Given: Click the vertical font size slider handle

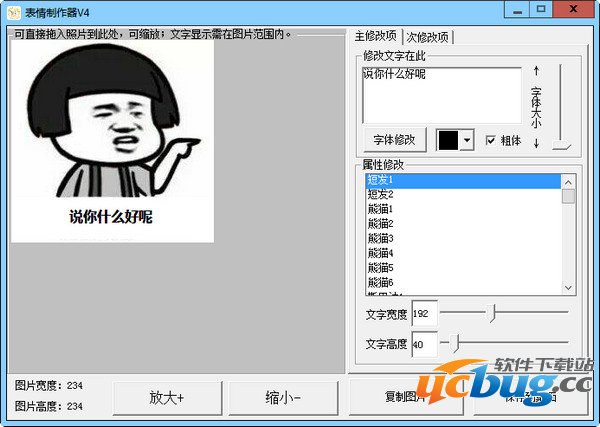Looking at the screenshot, I should [x=561, y=146].
